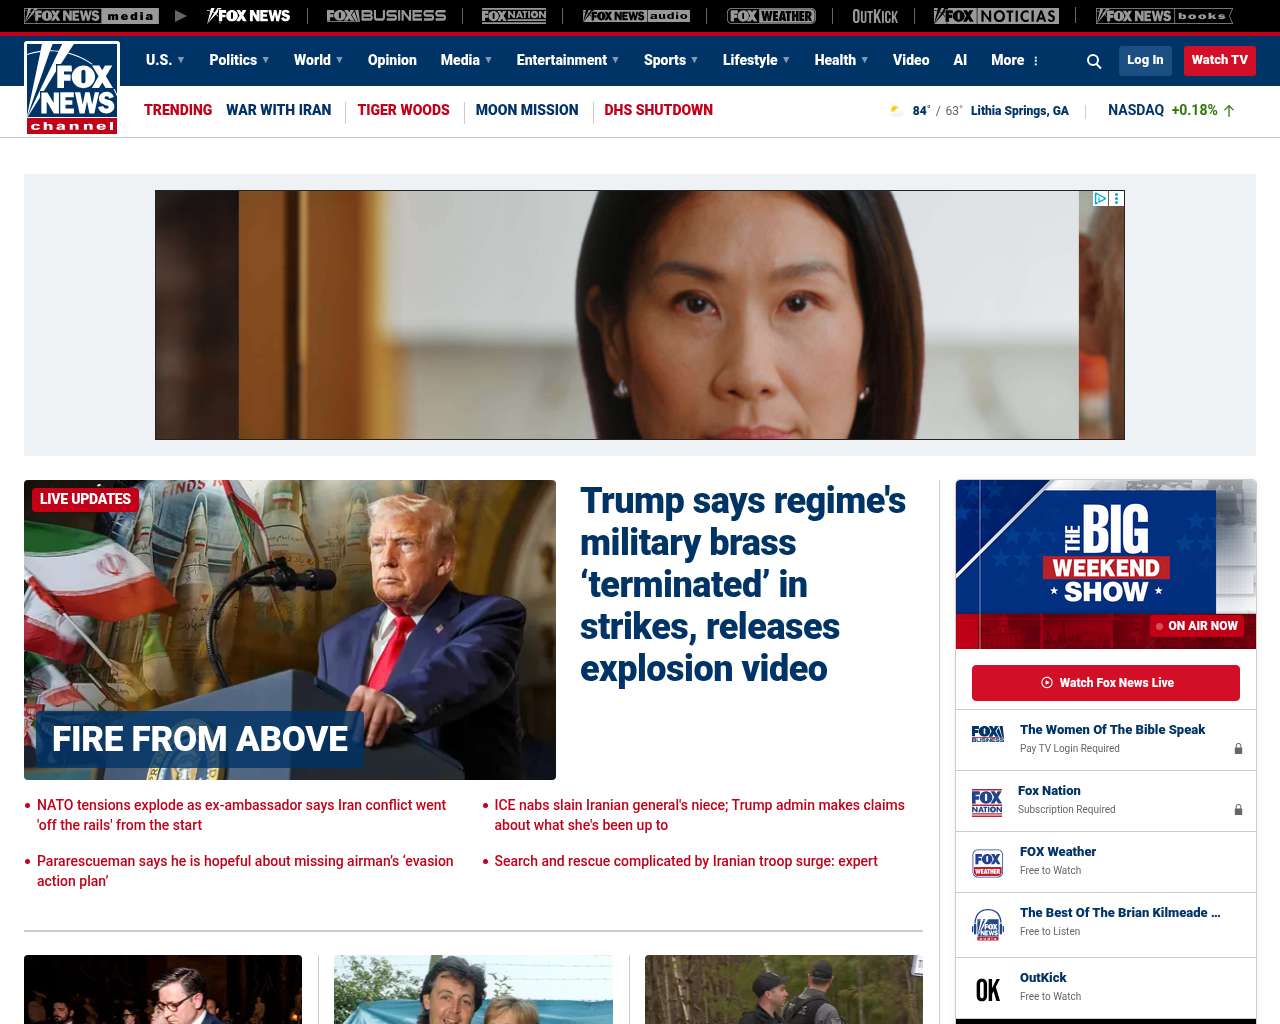
Task: Open trending topic DHS Shutdown
Action: (658, 110)
